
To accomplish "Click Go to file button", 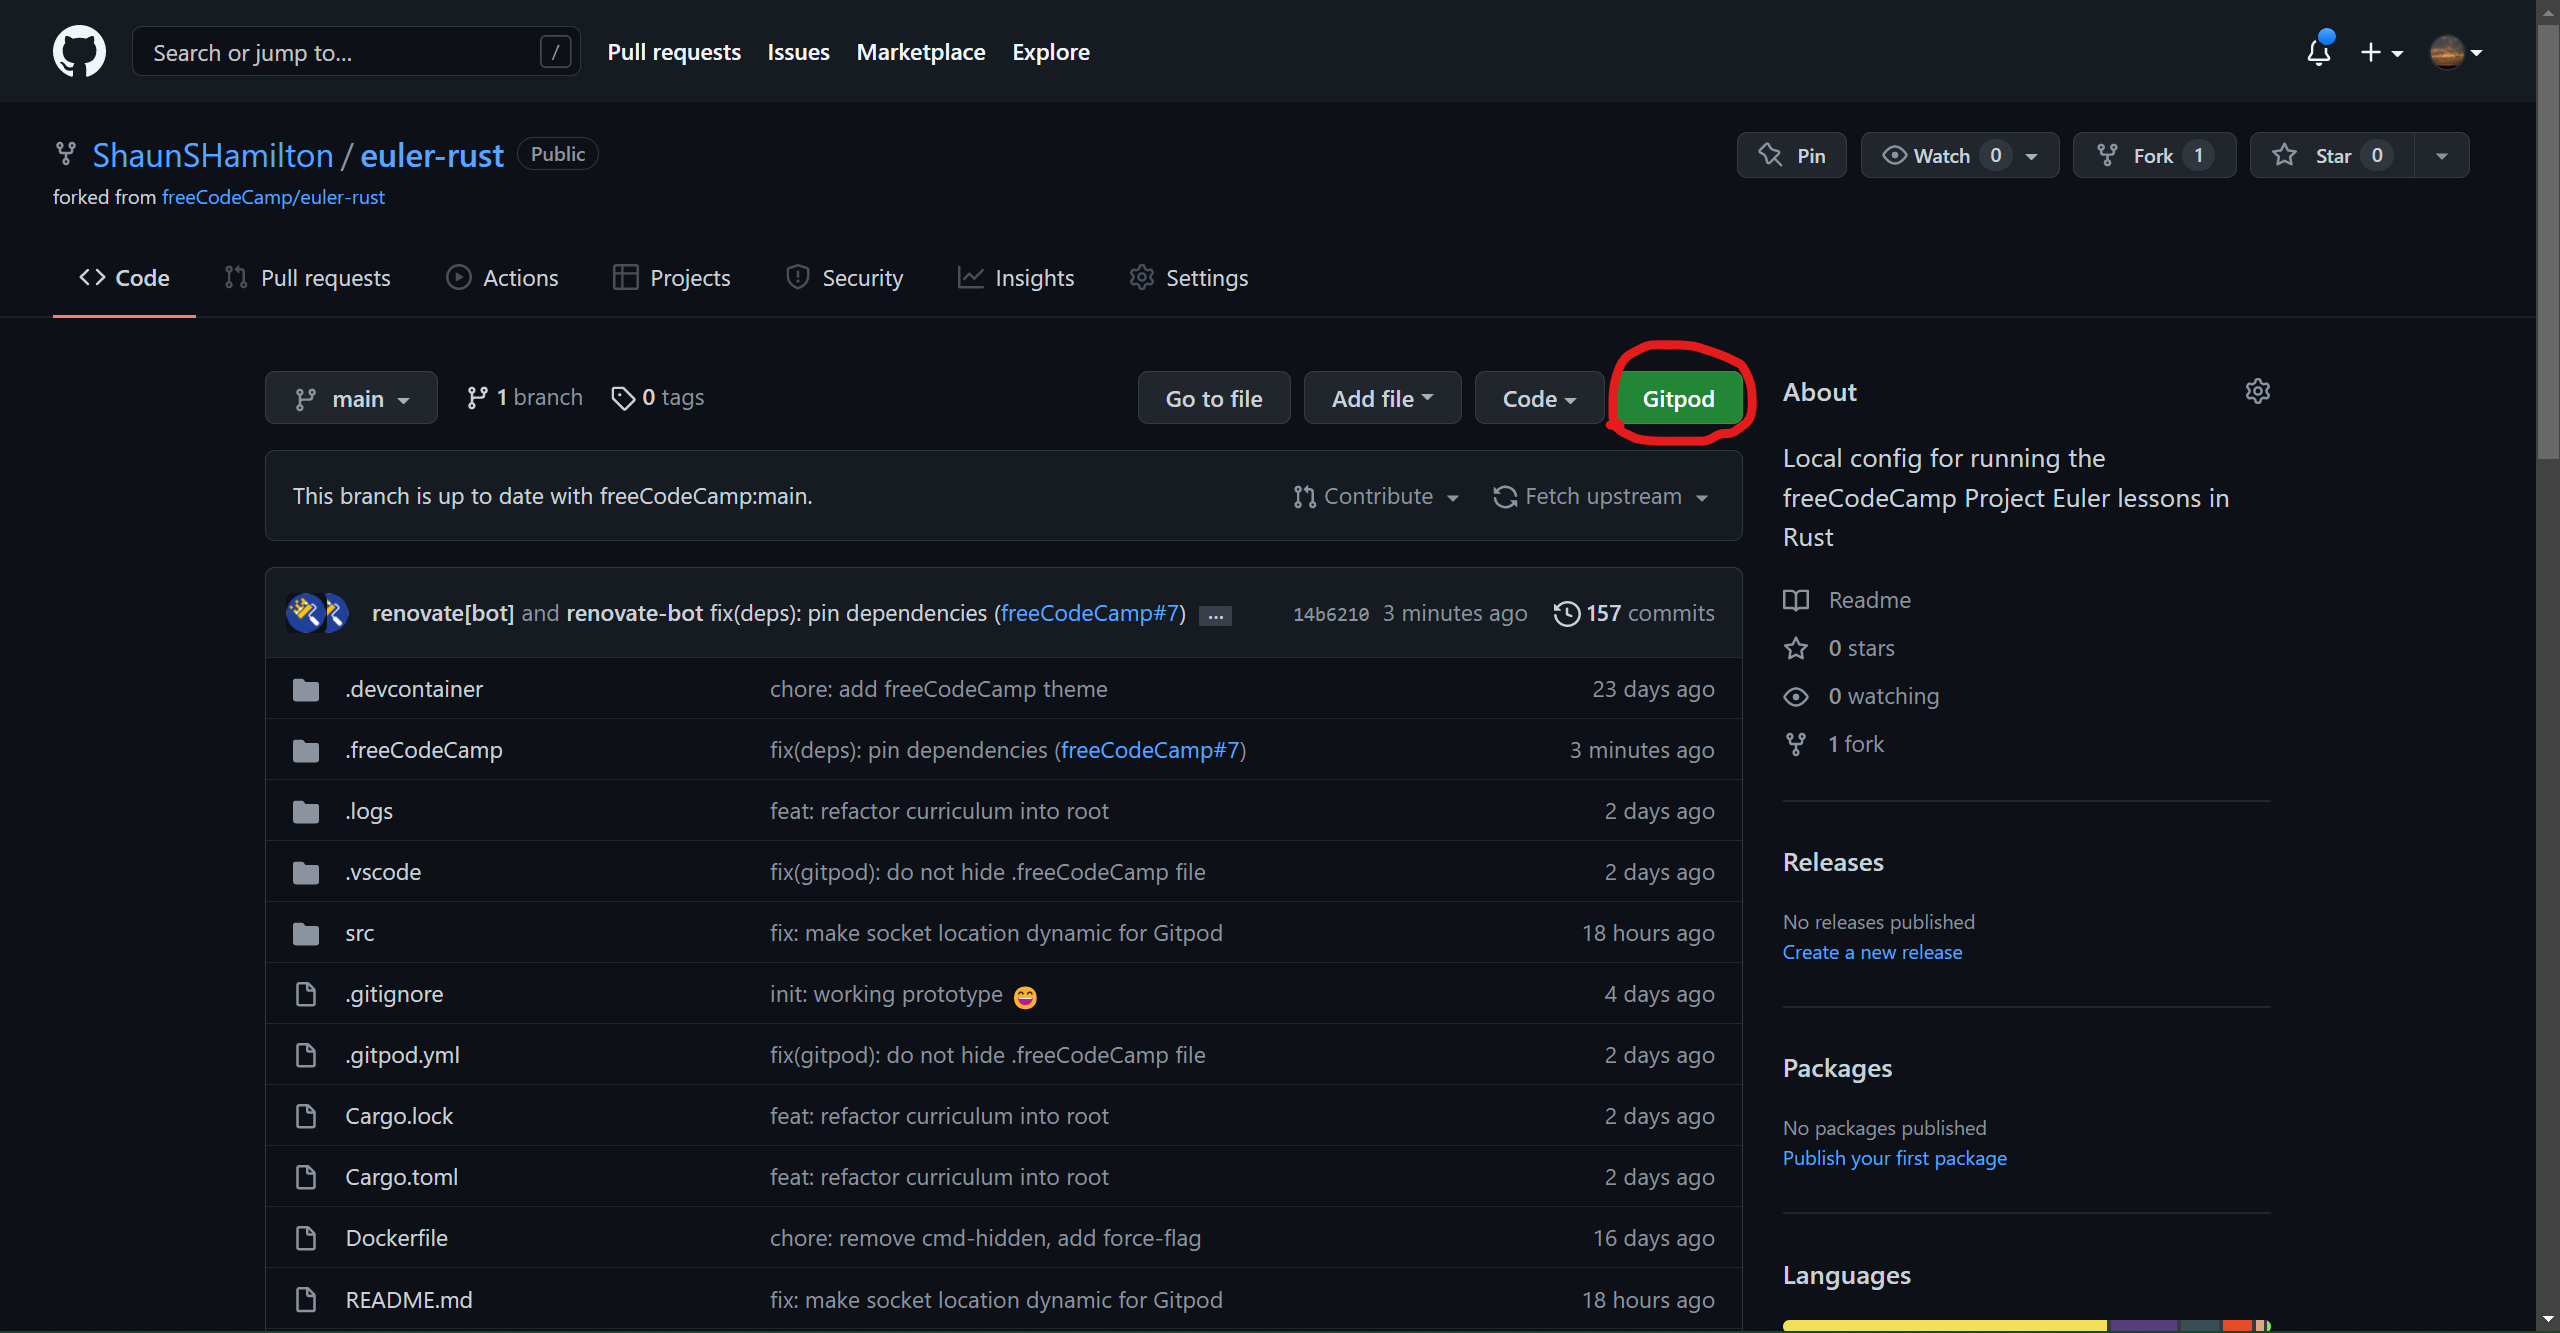I will [1214, 398].
